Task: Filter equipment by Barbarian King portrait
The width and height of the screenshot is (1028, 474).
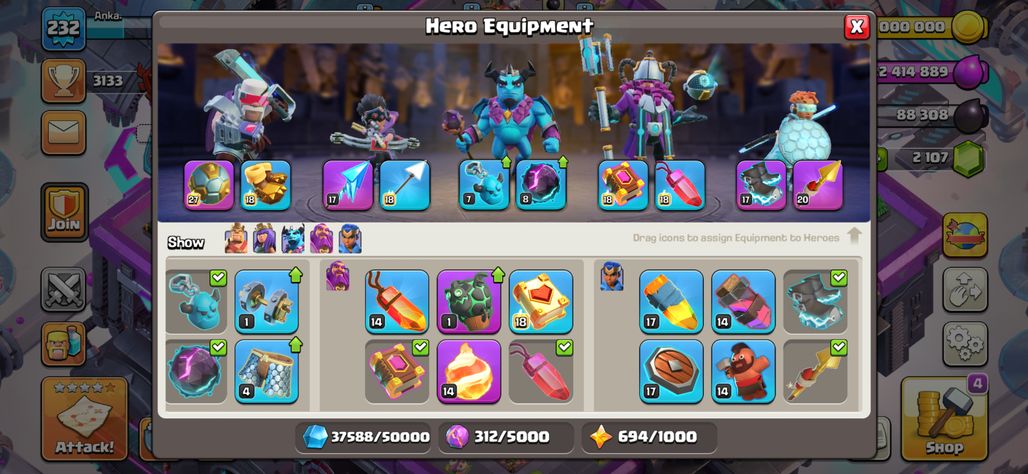Action: pyautogui.click(x=236, y=239)
